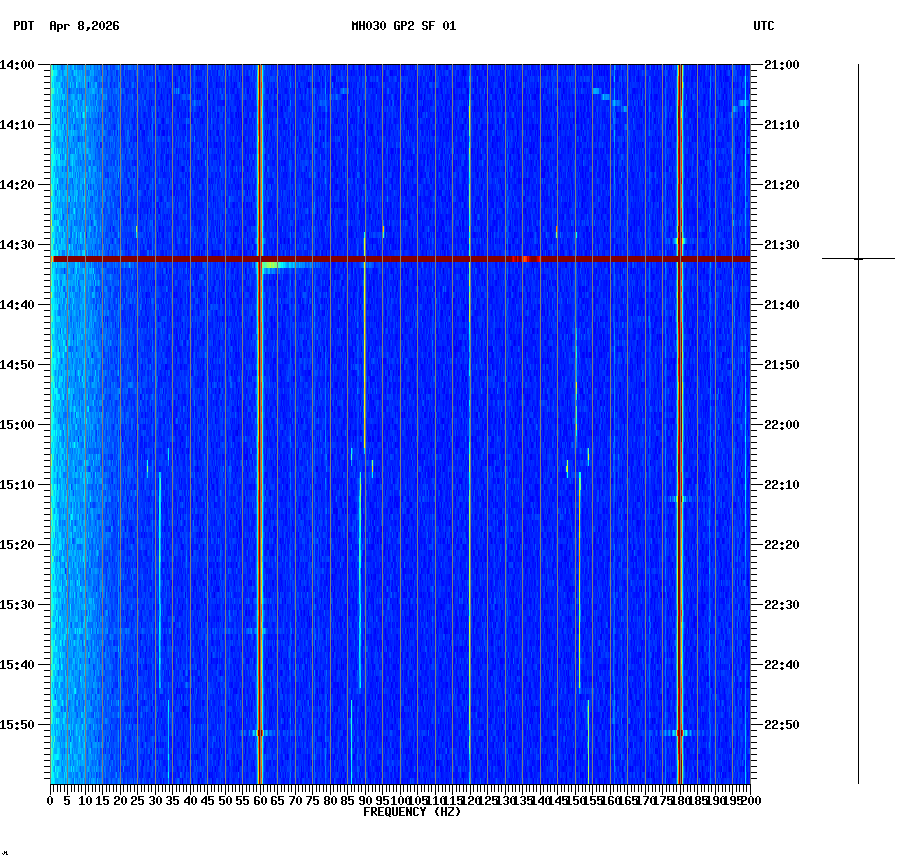Screen dimensions: 902x864
Task: Click the MH030 GP2 SF 01 station title
Action: 404,27
